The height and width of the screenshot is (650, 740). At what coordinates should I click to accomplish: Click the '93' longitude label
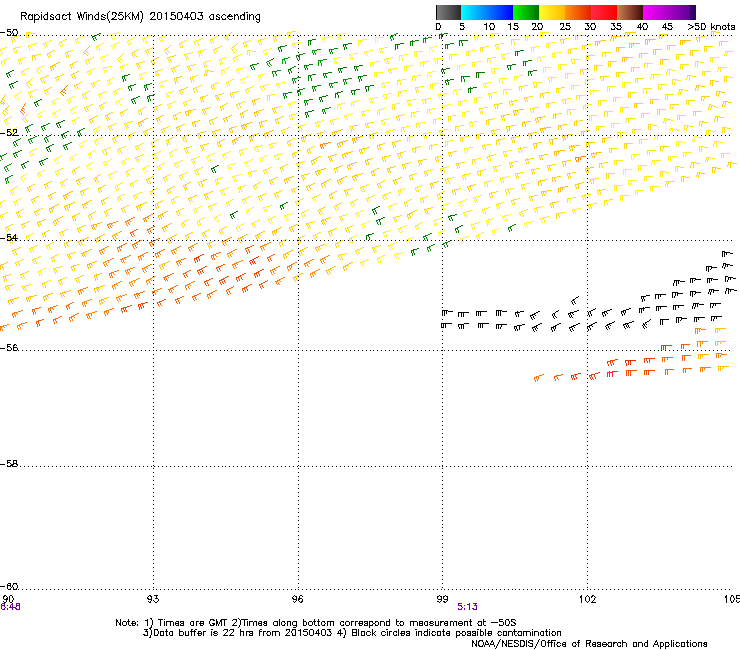tap(153, 599)
